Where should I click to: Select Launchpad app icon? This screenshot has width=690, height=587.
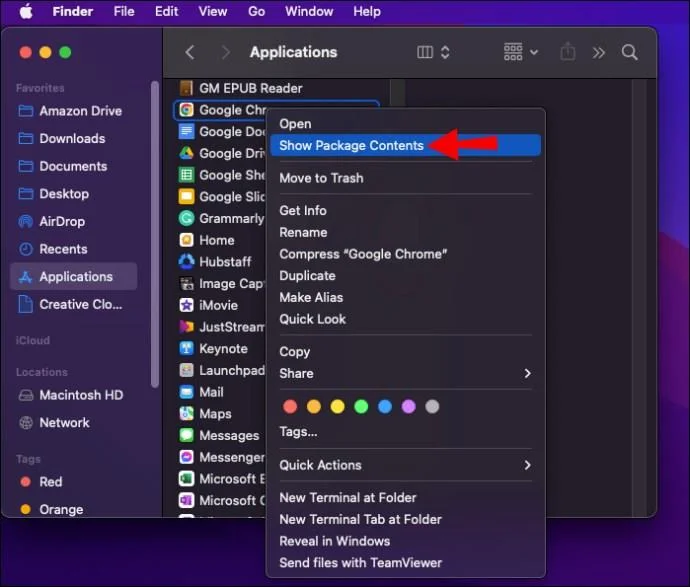(x=186, y=370)
